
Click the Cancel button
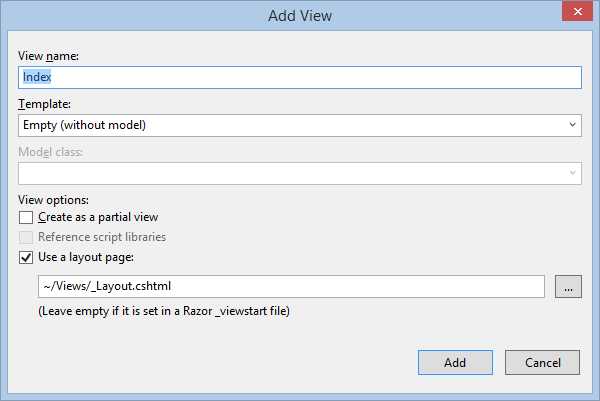[x=542, y=362]
